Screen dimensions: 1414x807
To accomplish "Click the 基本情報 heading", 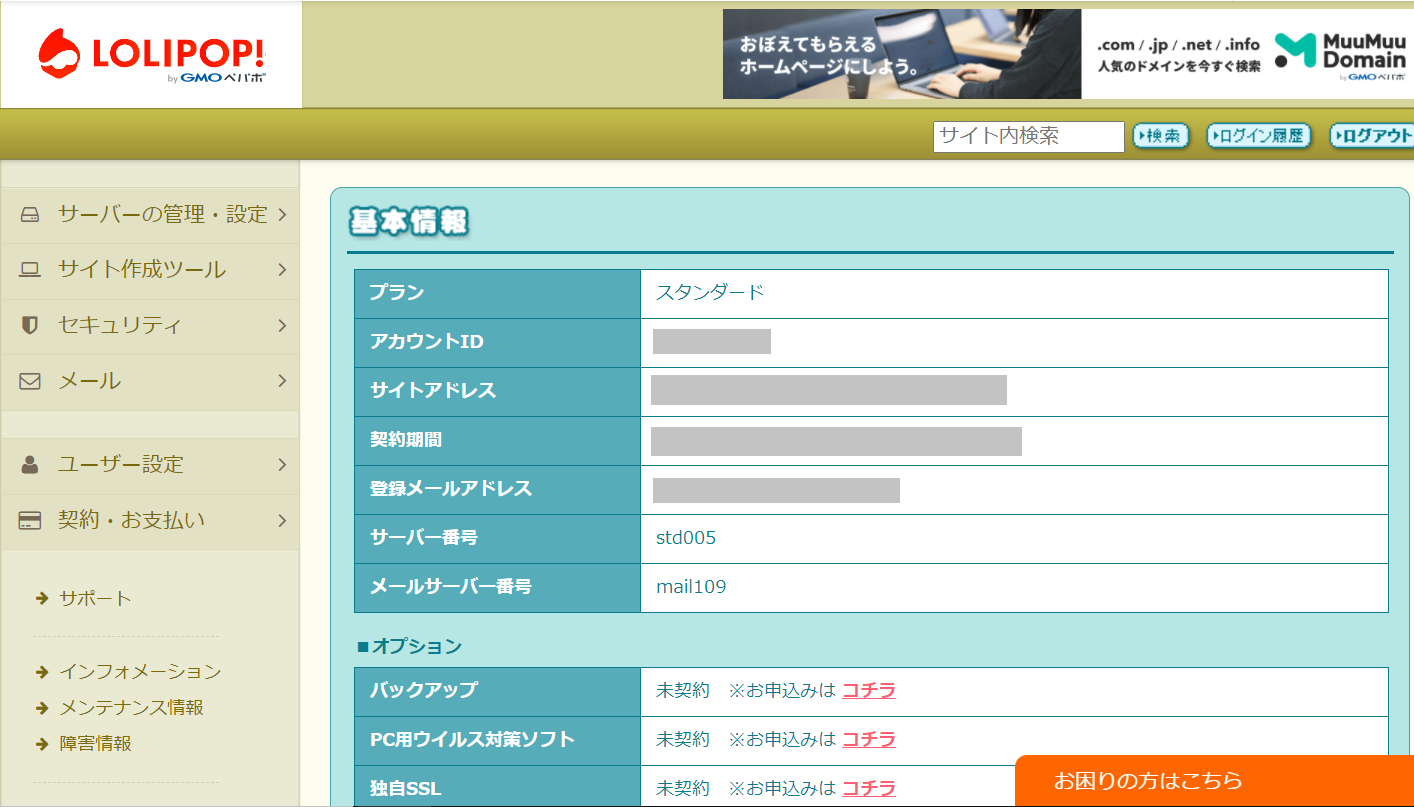I will pos(408,222).
